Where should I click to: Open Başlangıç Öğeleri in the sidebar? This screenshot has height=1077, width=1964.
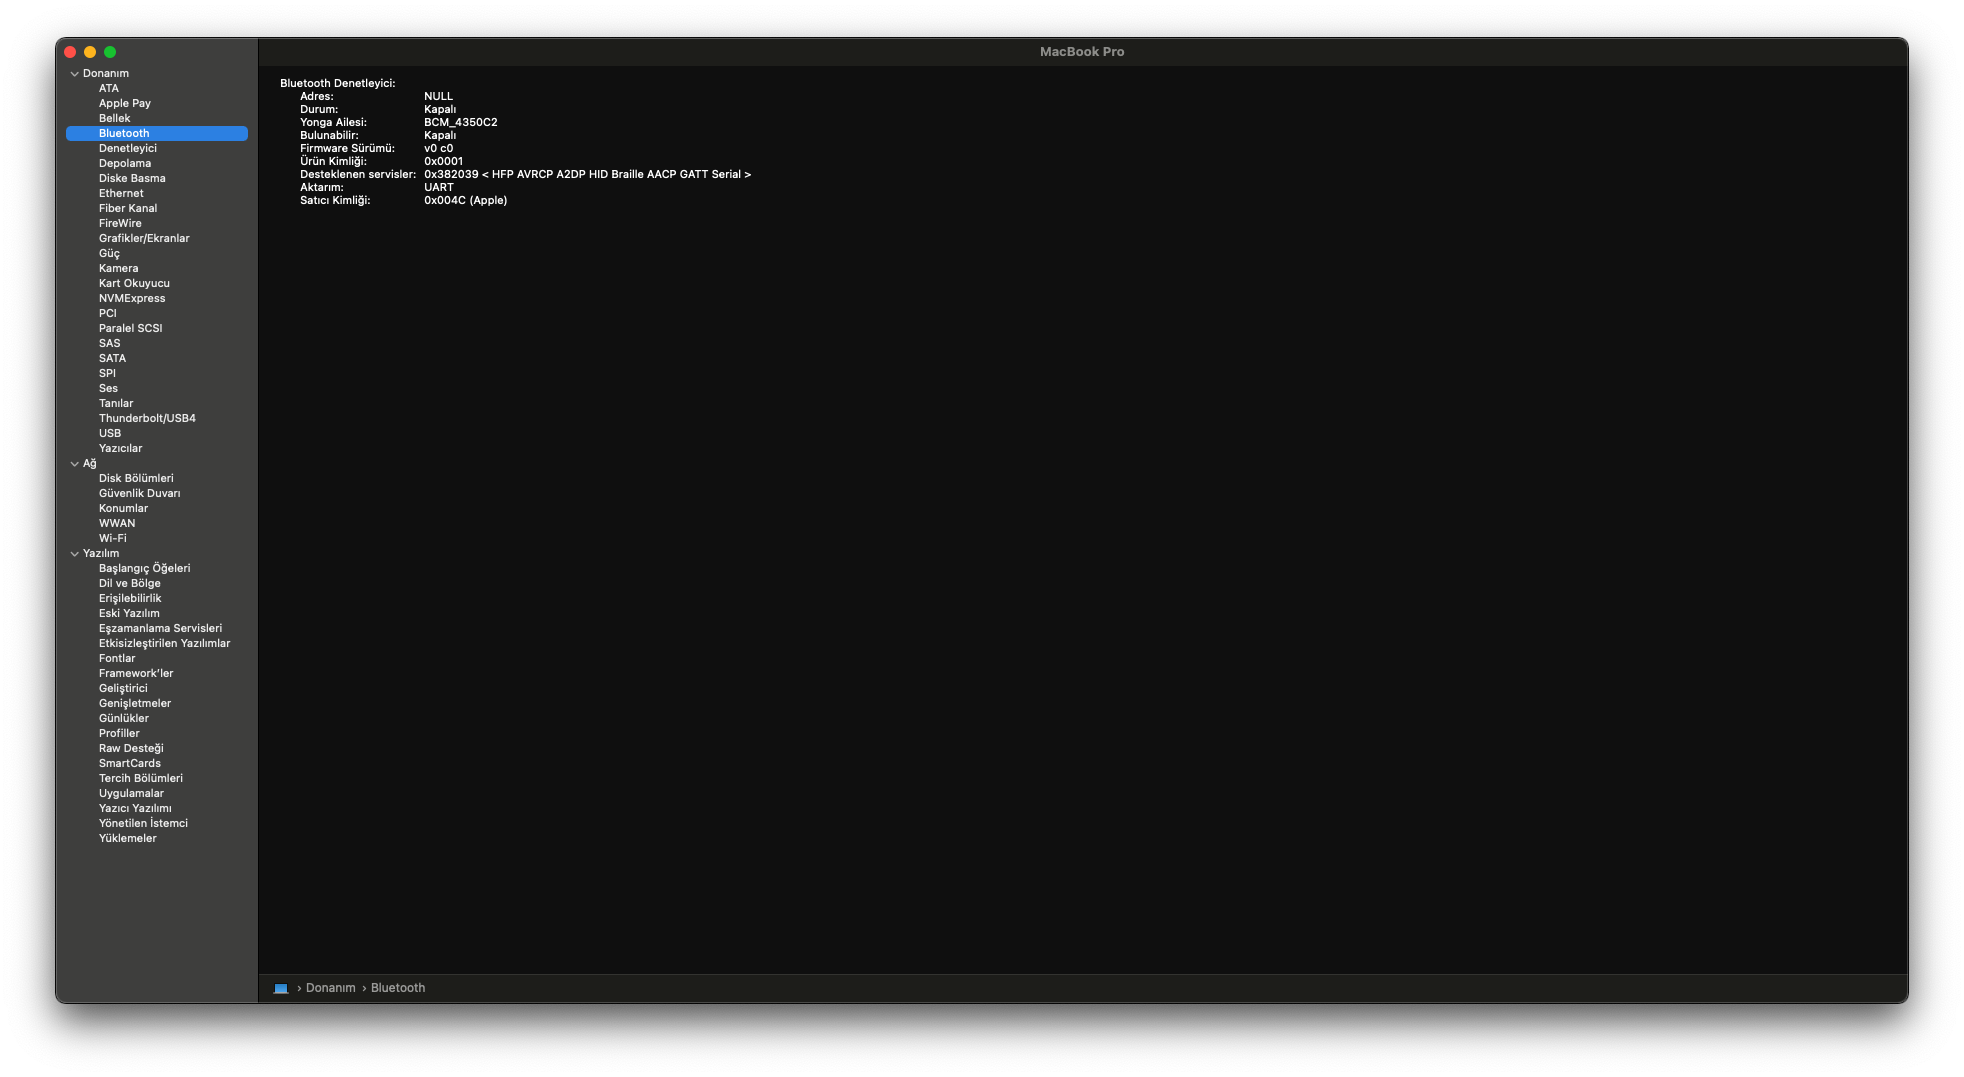144,568
